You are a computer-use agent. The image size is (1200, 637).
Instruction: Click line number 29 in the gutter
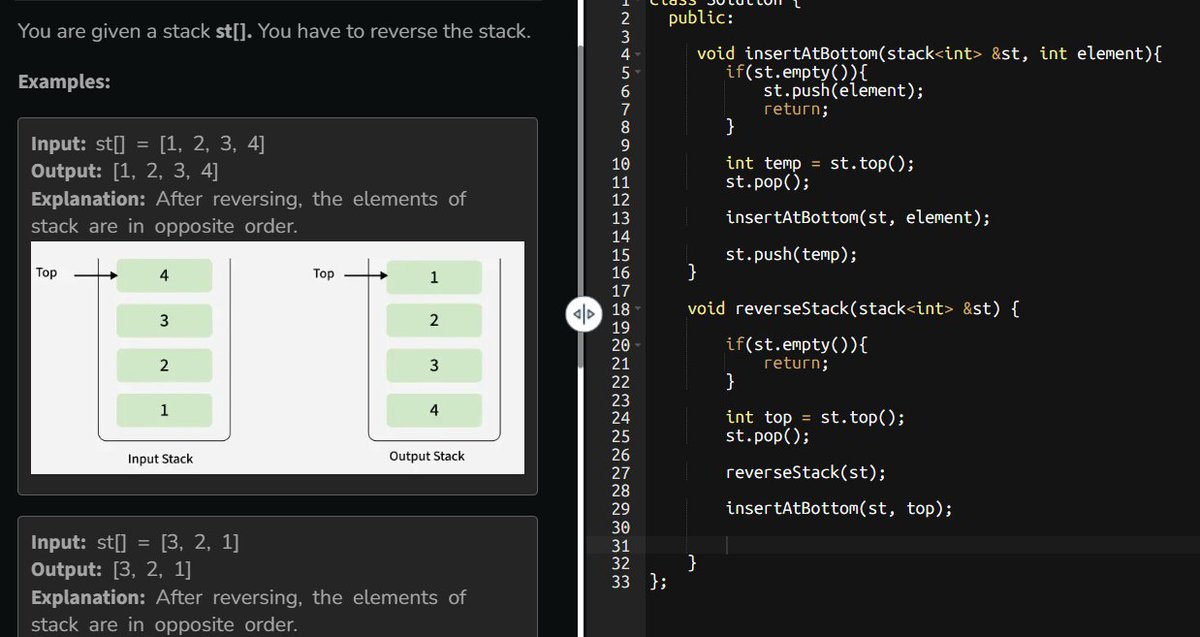[620, 508]
